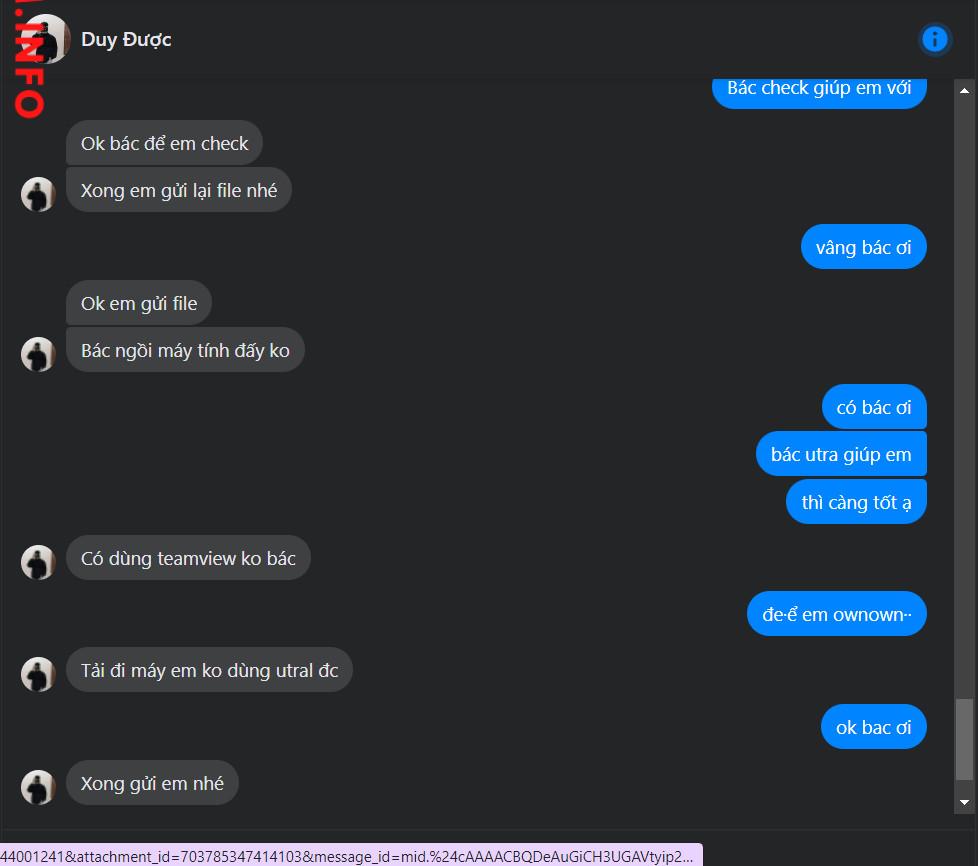Select message 'Ok em gửi file'

coord(139,303)
